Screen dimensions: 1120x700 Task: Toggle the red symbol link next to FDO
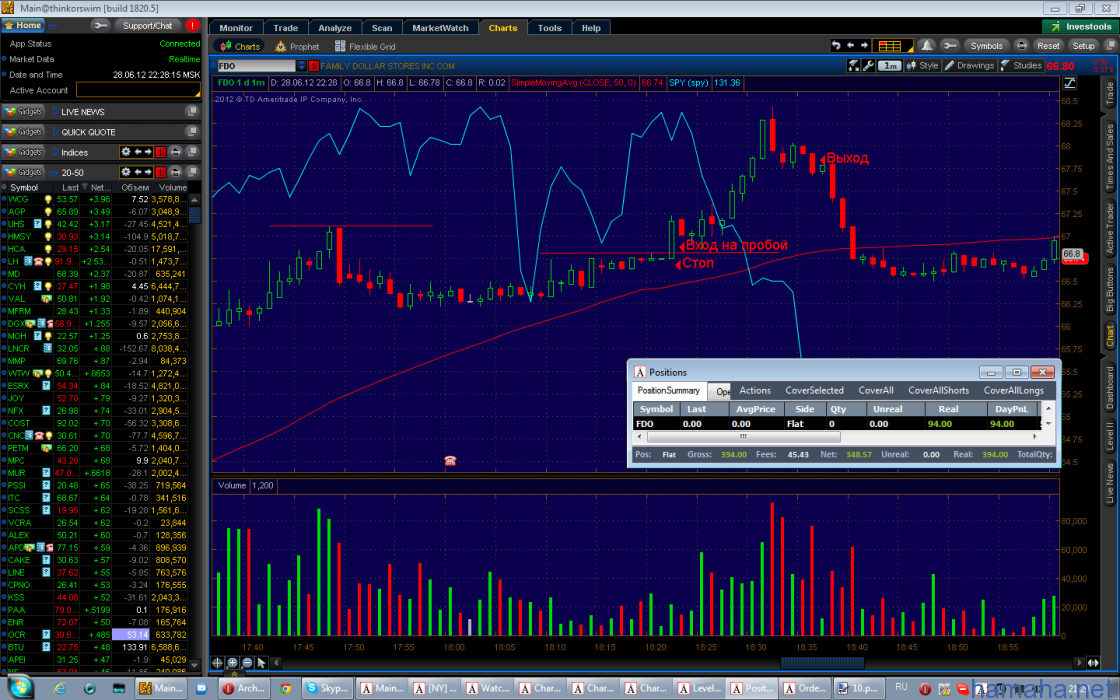(313, 66)
